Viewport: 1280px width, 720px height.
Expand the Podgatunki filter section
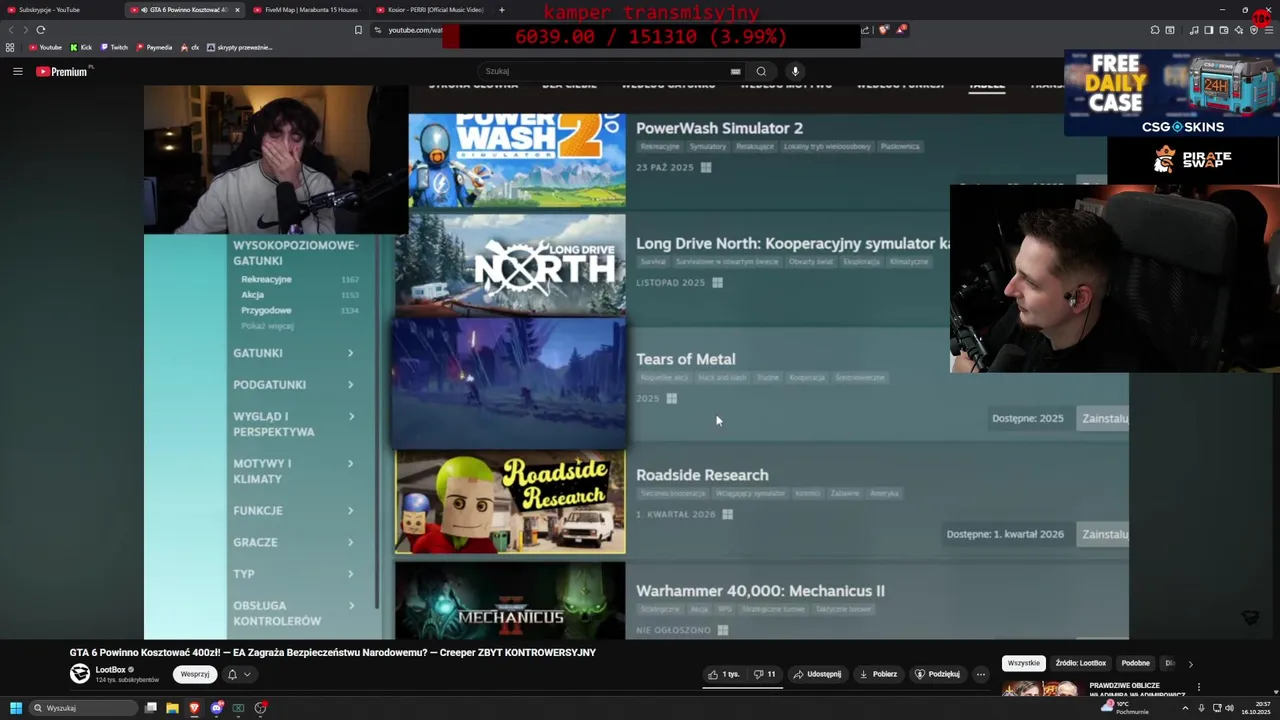click(x=294, y=384)
